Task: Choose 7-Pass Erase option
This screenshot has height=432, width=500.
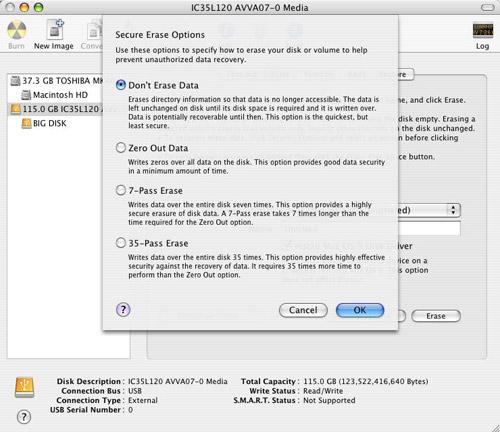Action: pos(120,190)
